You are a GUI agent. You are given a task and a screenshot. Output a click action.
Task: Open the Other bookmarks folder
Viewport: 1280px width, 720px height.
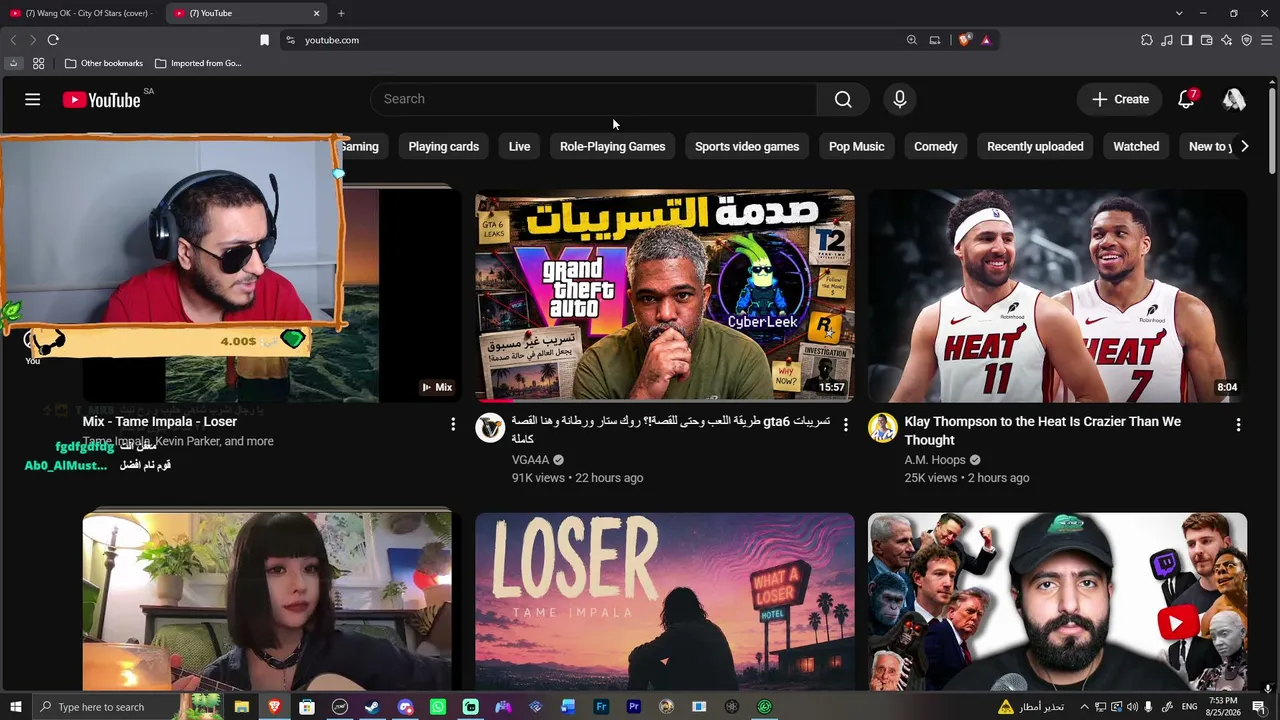104,63
